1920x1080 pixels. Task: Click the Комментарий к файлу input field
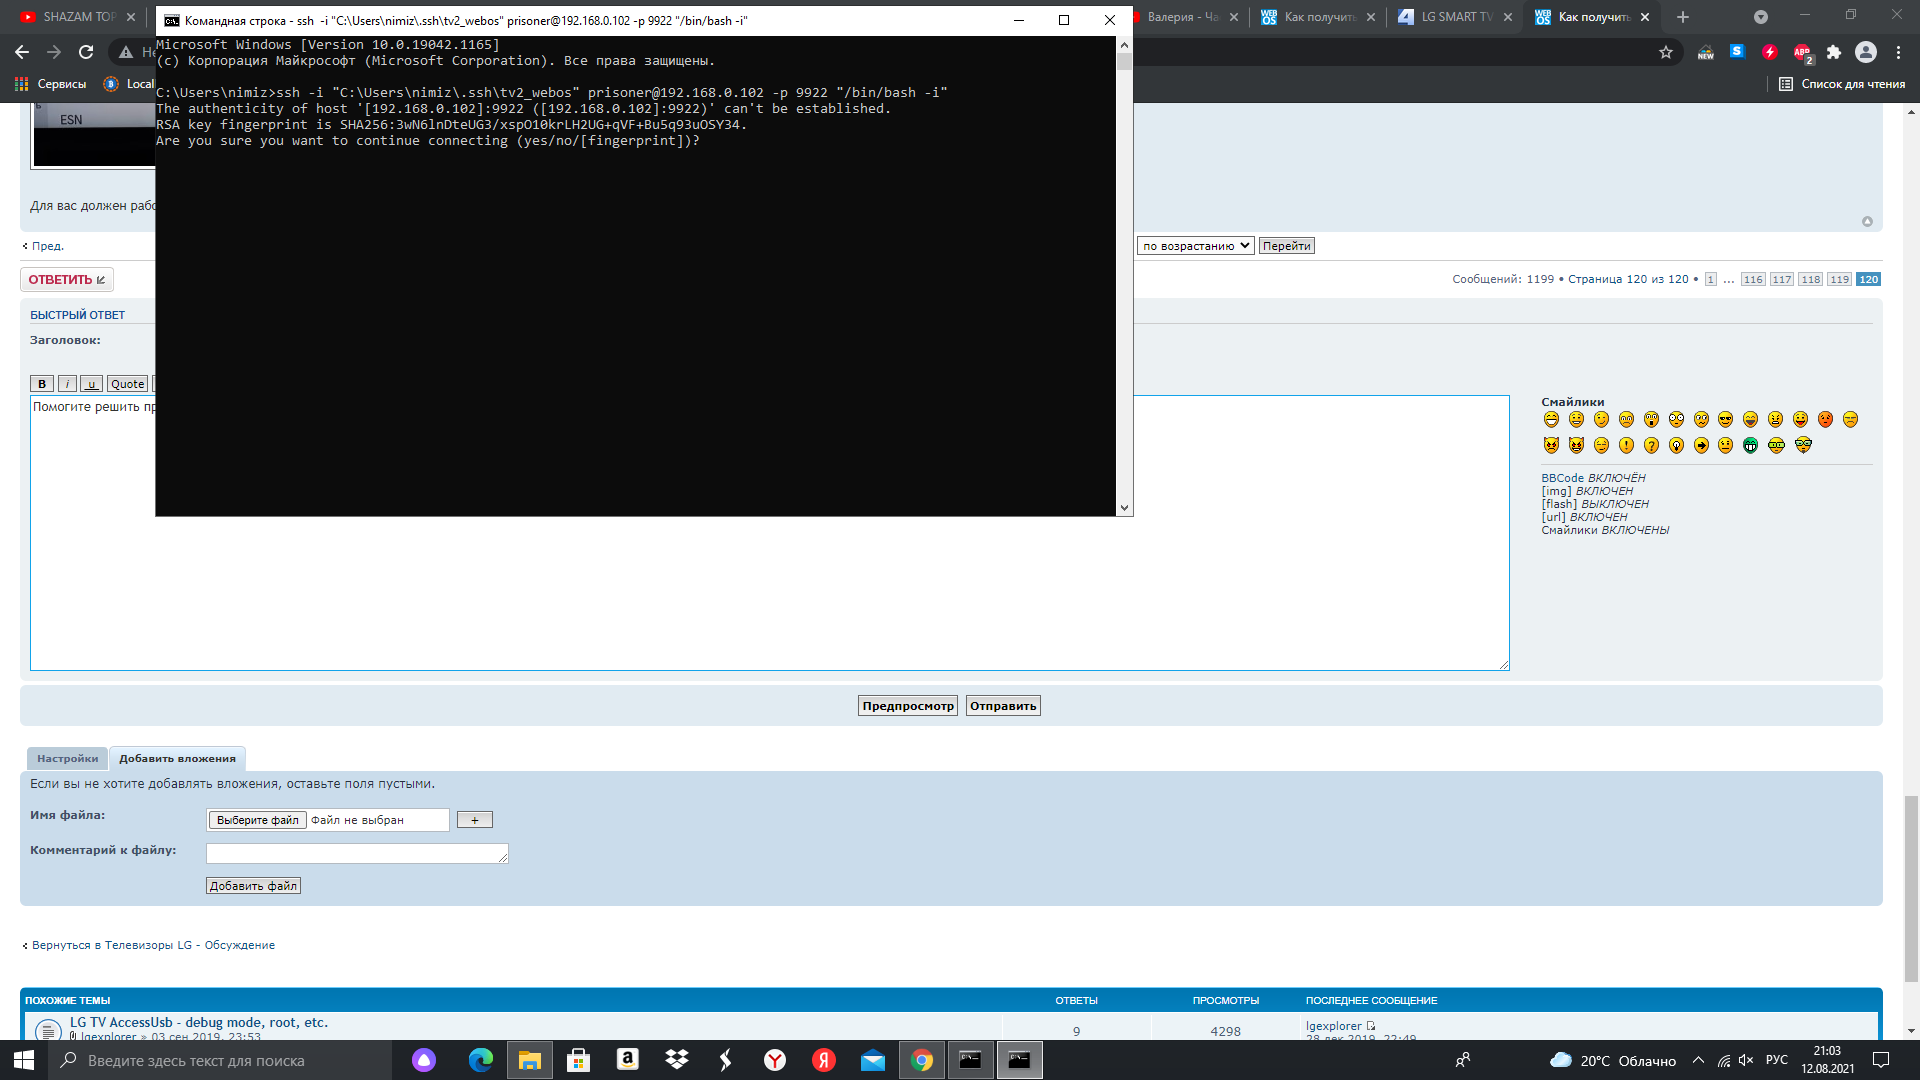tap(357, 853)
